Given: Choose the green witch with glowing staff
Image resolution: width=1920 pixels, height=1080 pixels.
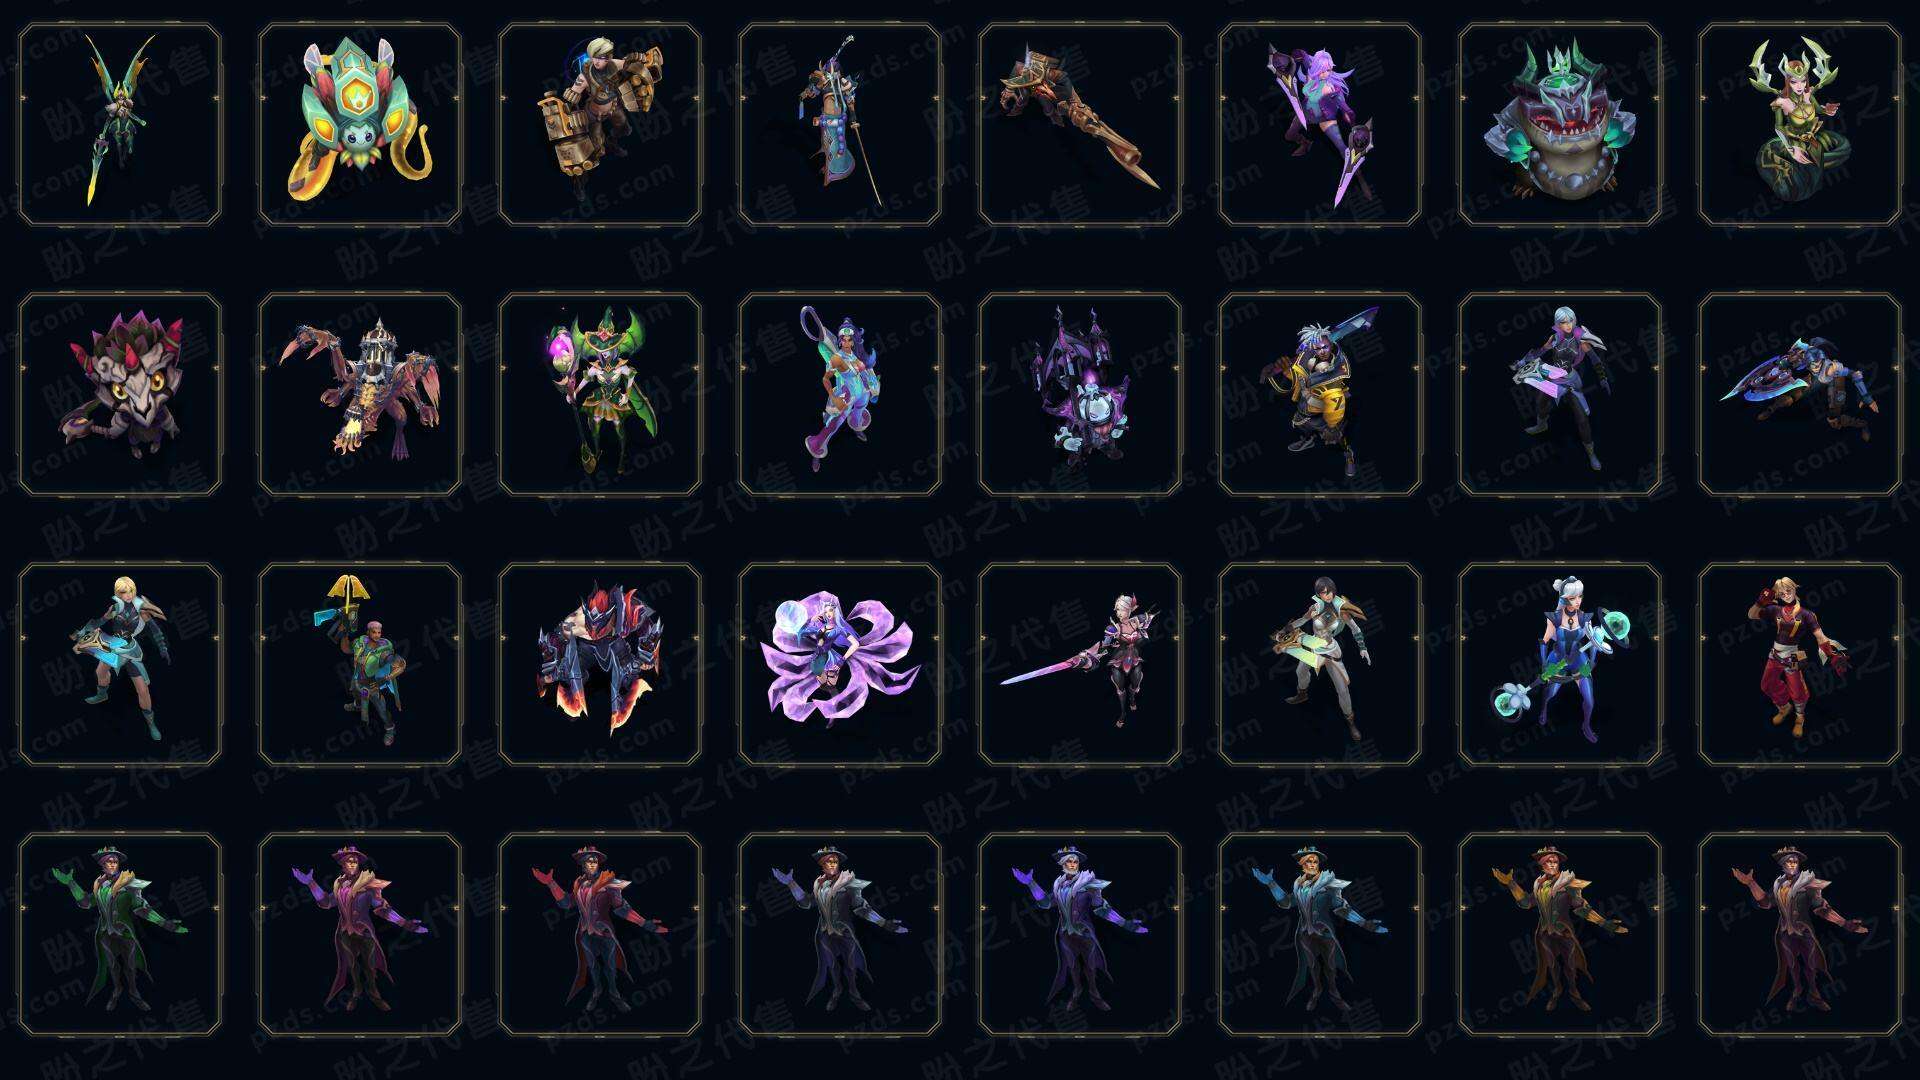Looking at the screenshot, I should (x=600, y=394).
